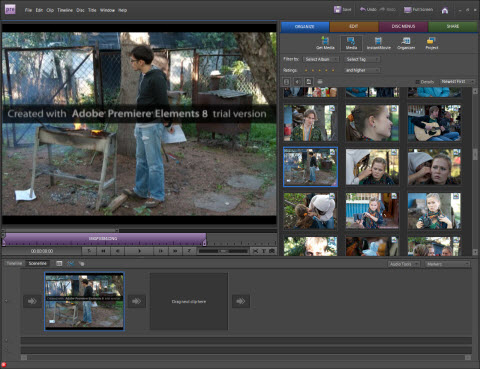
Task: Click the Get Media icon
Action: point(325,43)
